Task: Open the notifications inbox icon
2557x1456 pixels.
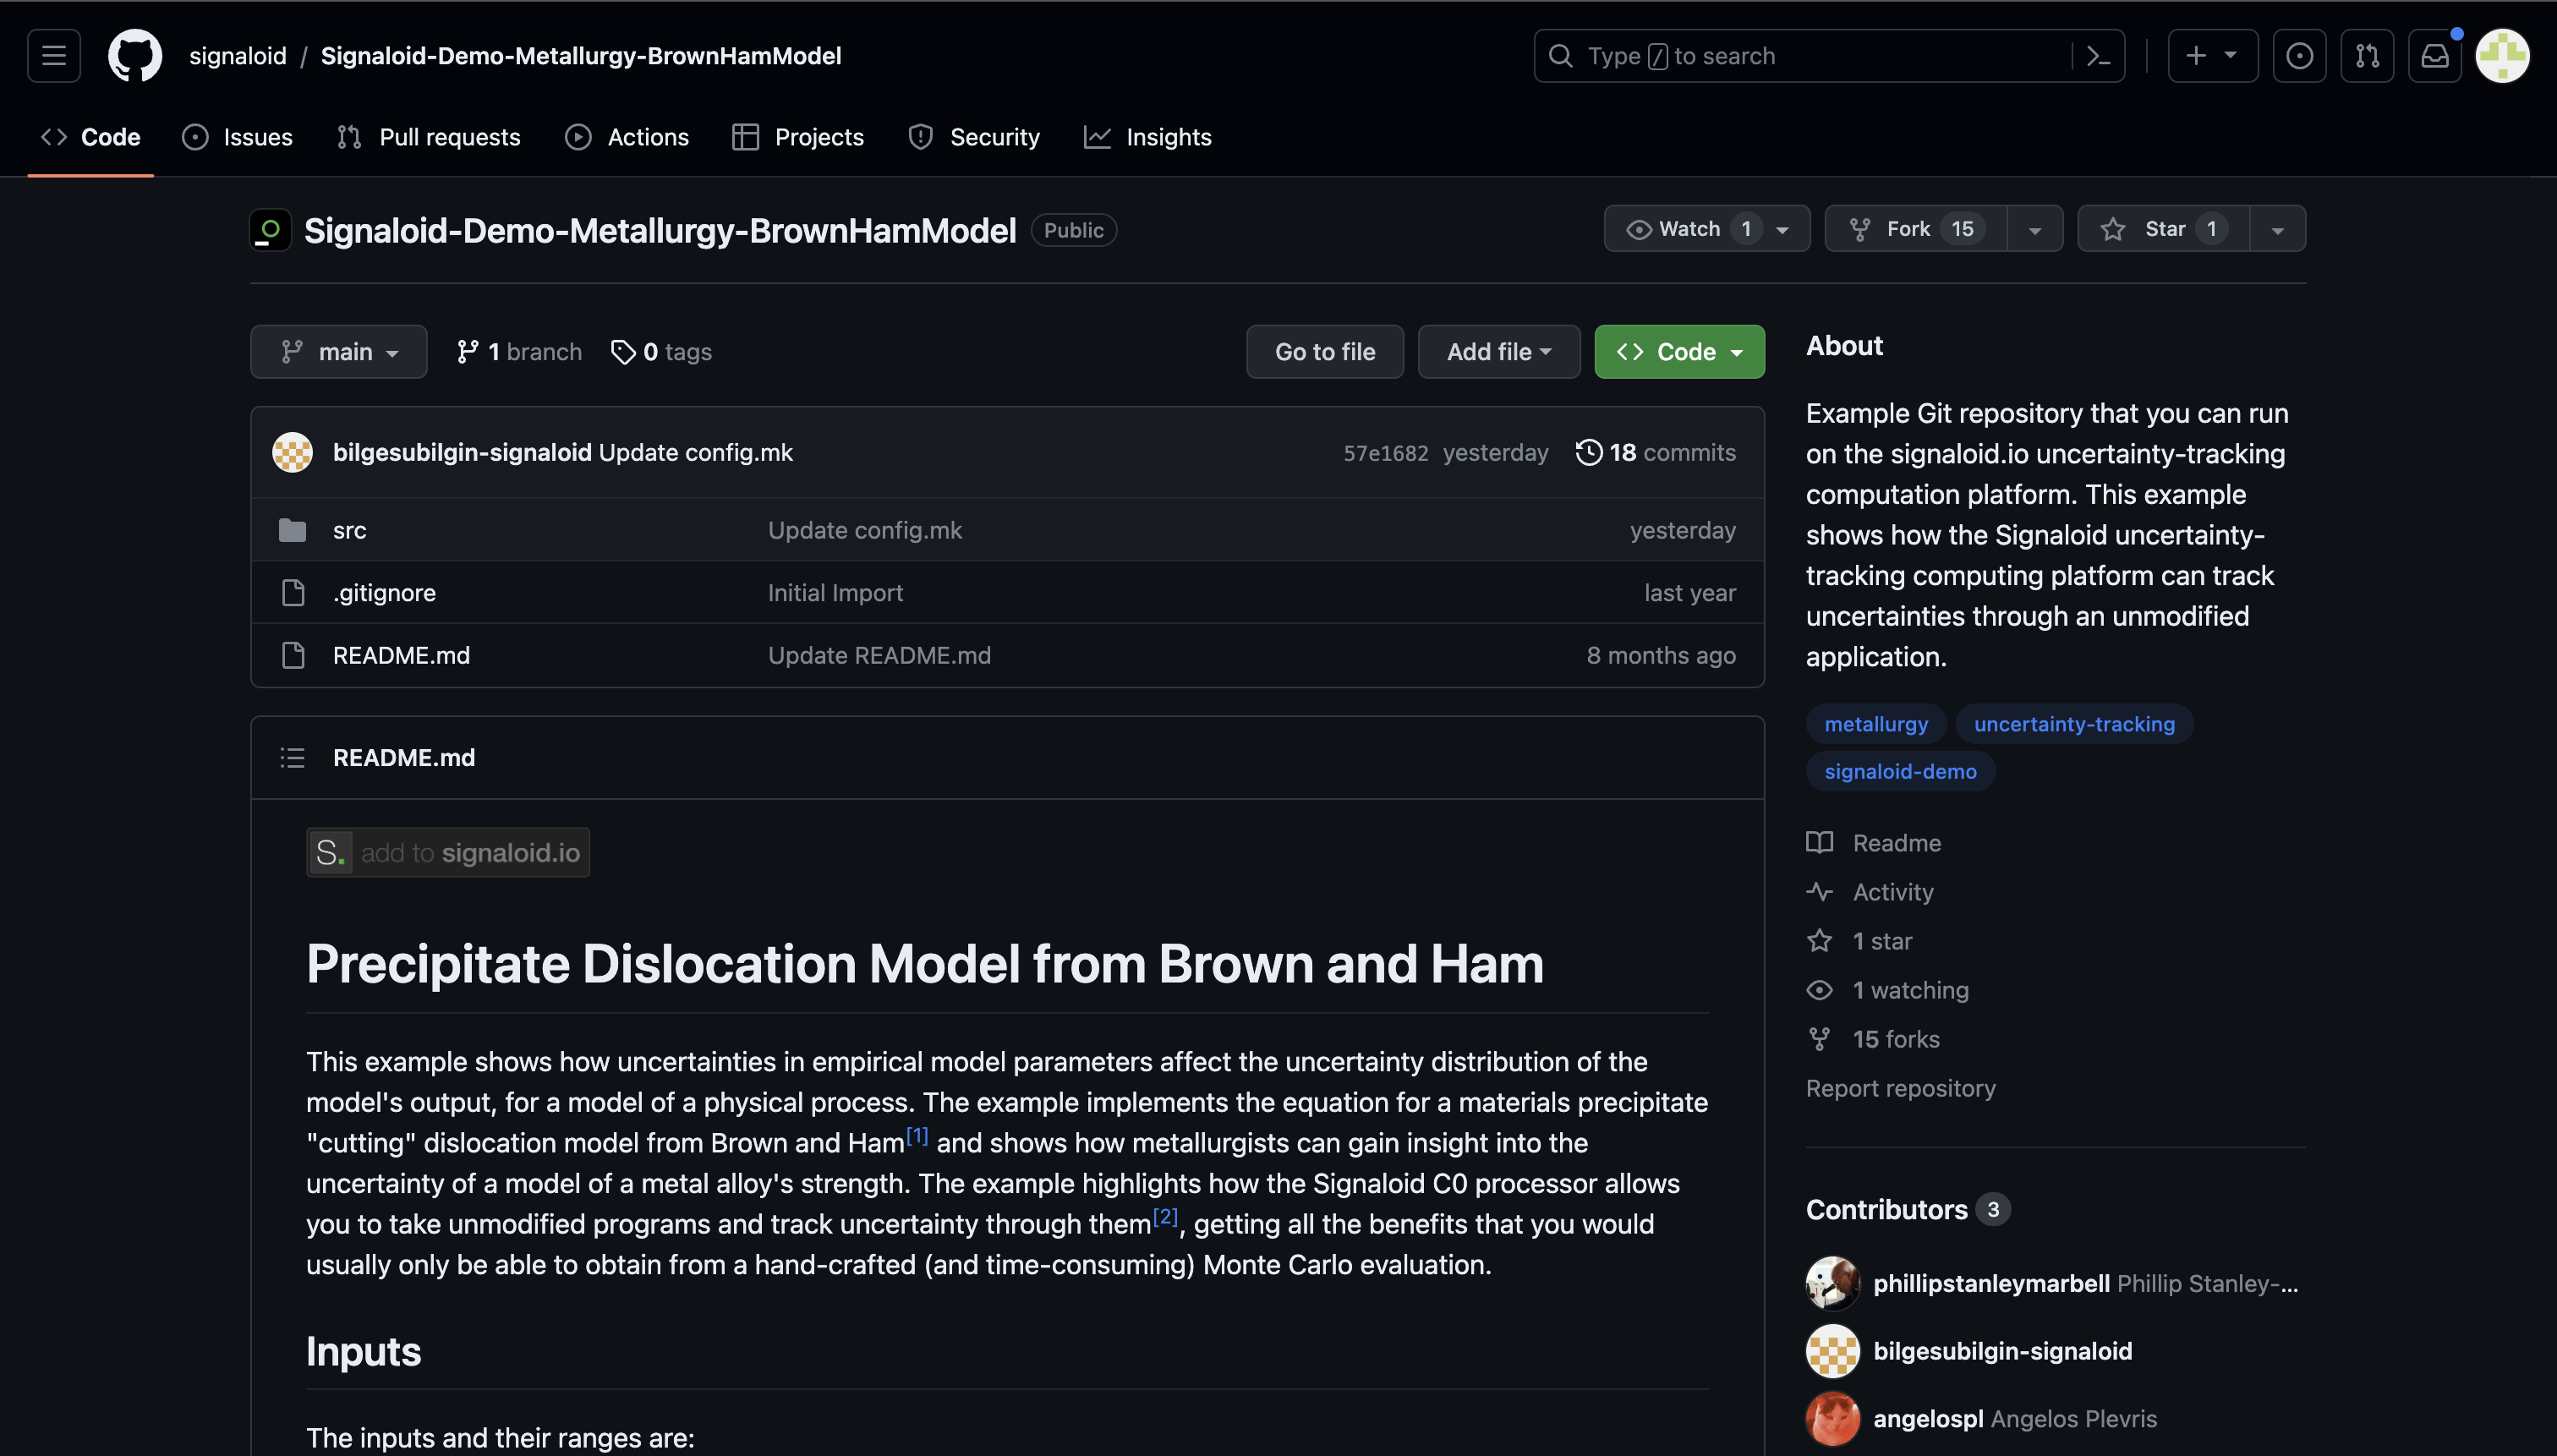Action: tap(2434, 56)
